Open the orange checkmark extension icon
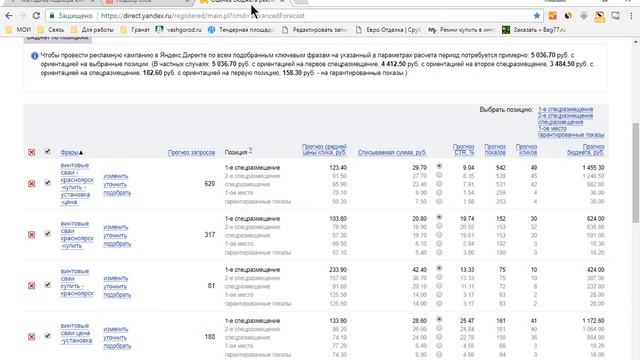 pyautogui.click(x=553, y=16)
